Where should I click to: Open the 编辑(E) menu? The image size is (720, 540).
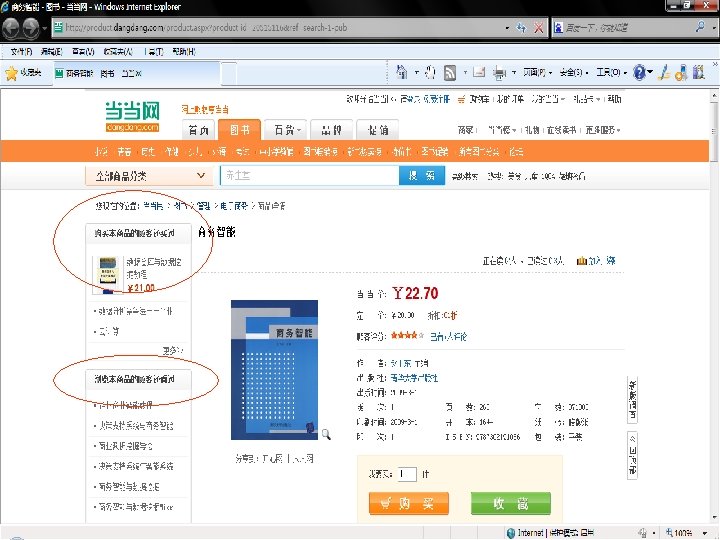point(51,51)
